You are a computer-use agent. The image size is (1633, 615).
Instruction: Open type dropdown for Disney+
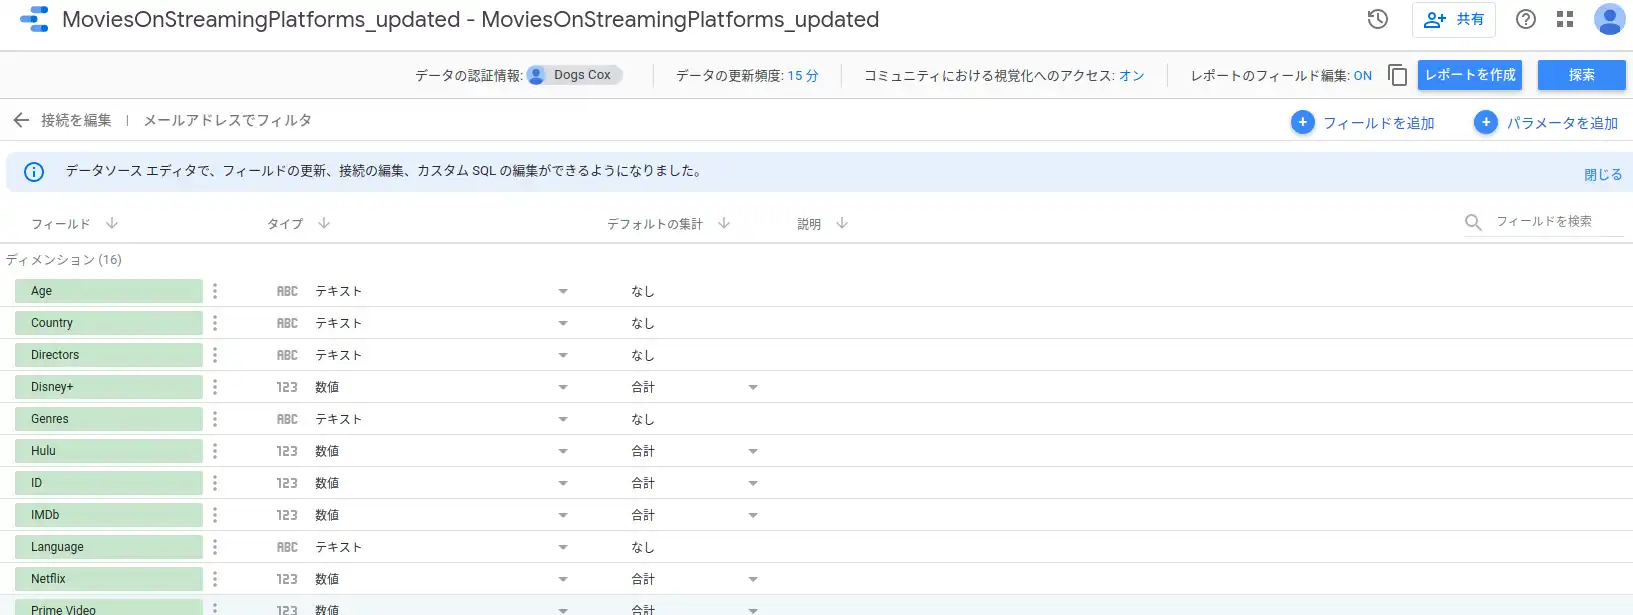563,387
